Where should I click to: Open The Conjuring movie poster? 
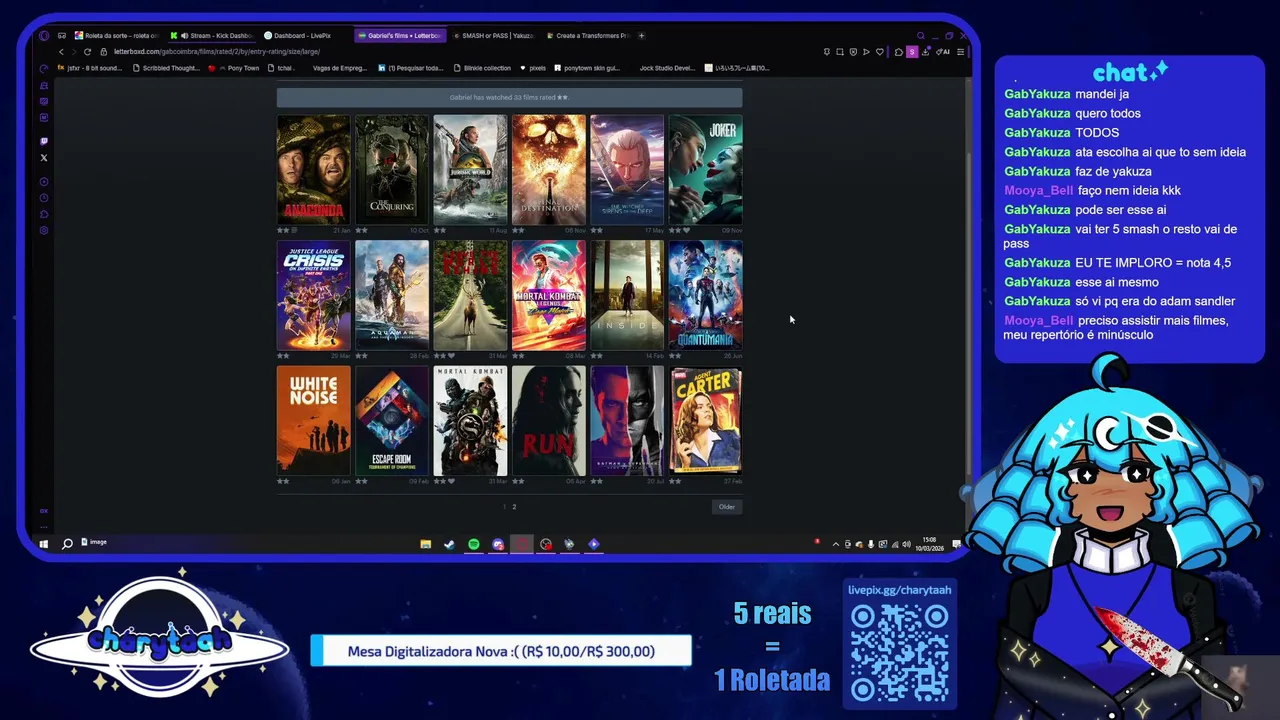(392, 170)
